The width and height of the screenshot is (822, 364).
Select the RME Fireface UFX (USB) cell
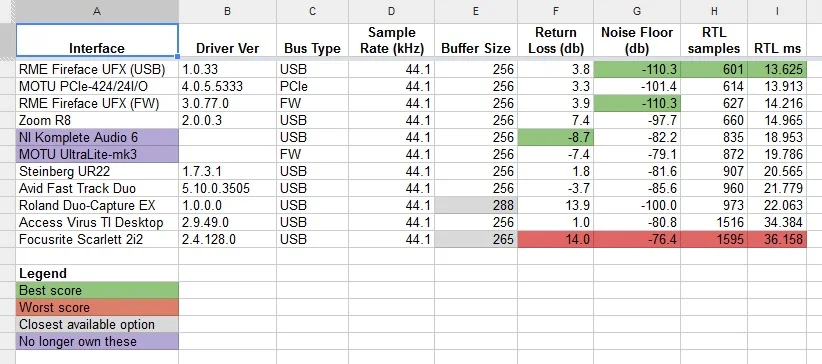point(97,69)
